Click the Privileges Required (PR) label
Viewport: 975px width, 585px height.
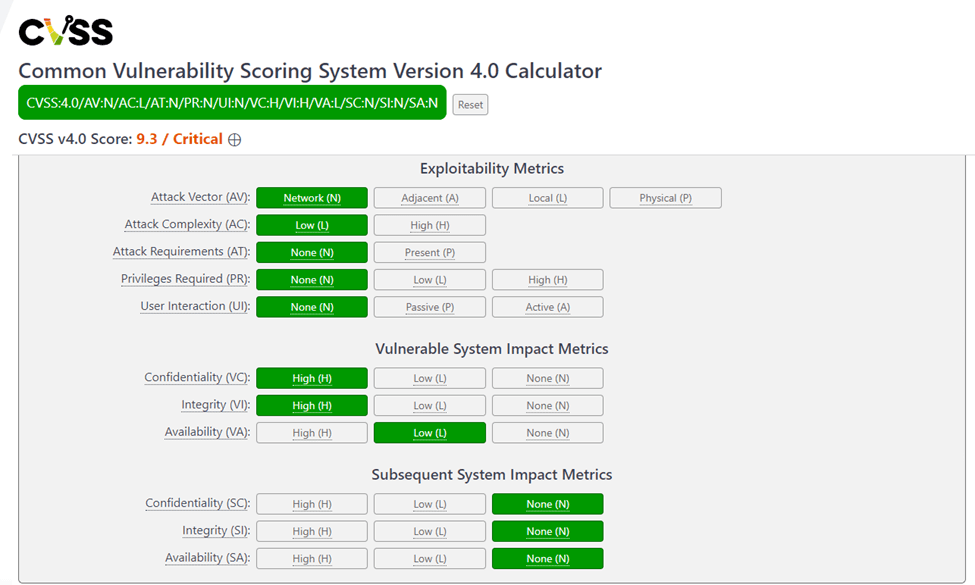(x=185, y=279)
